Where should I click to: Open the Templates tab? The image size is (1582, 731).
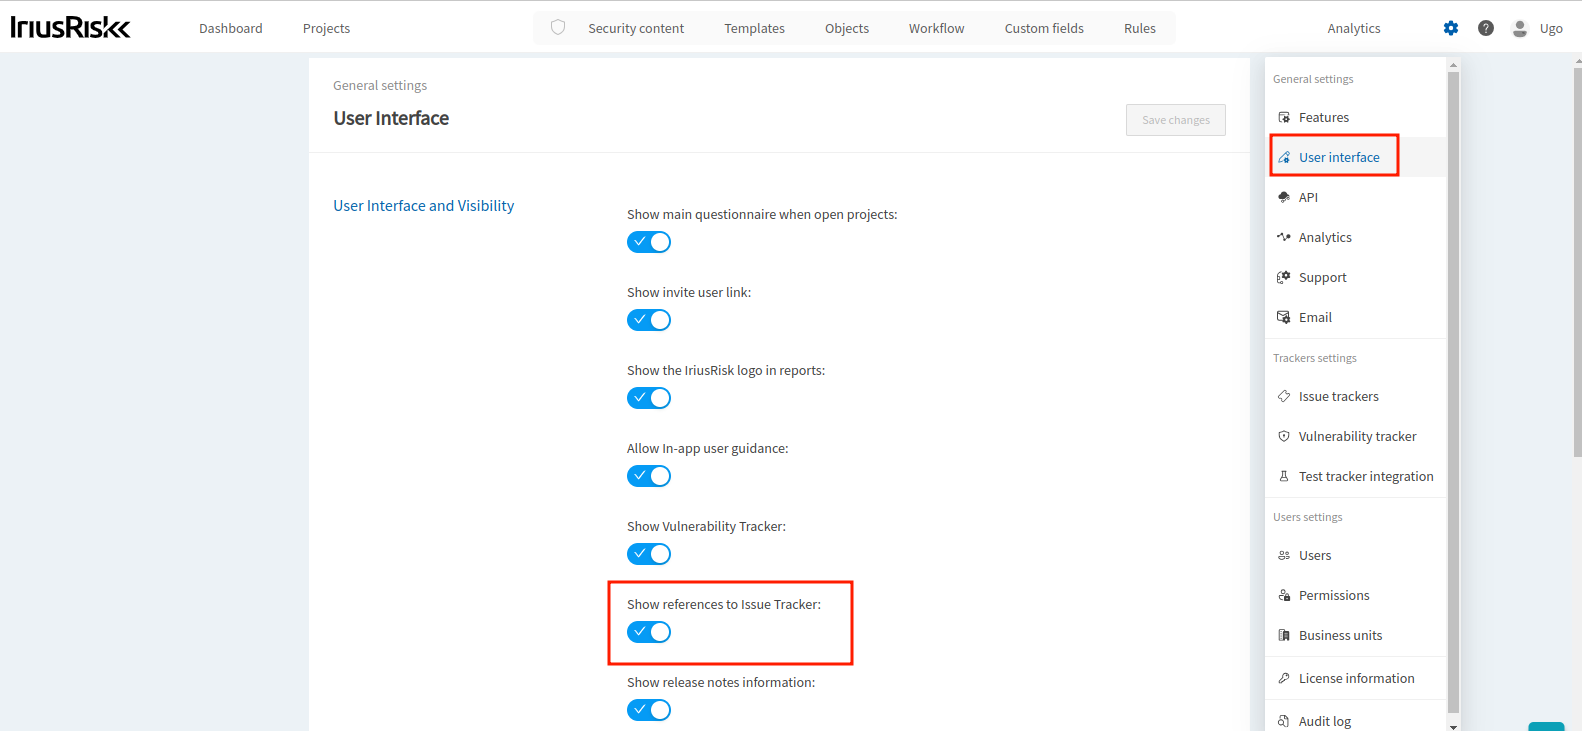coord(755,28)
